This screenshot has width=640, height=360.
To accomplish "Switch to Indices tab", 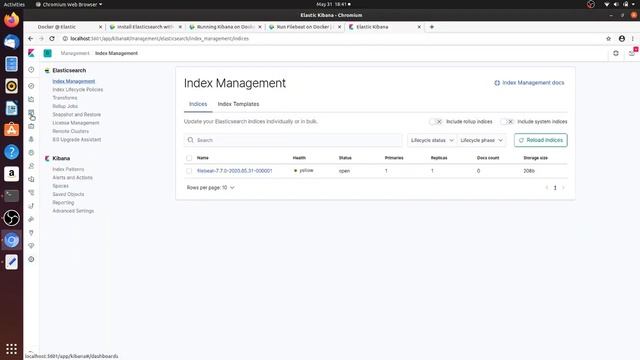I will pos(198,104).
